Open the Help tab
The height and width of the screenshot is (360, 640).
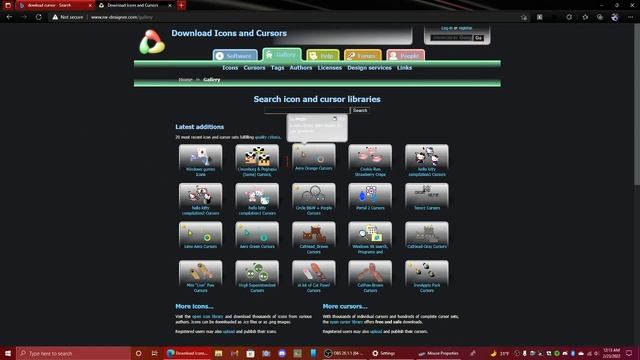322,56
